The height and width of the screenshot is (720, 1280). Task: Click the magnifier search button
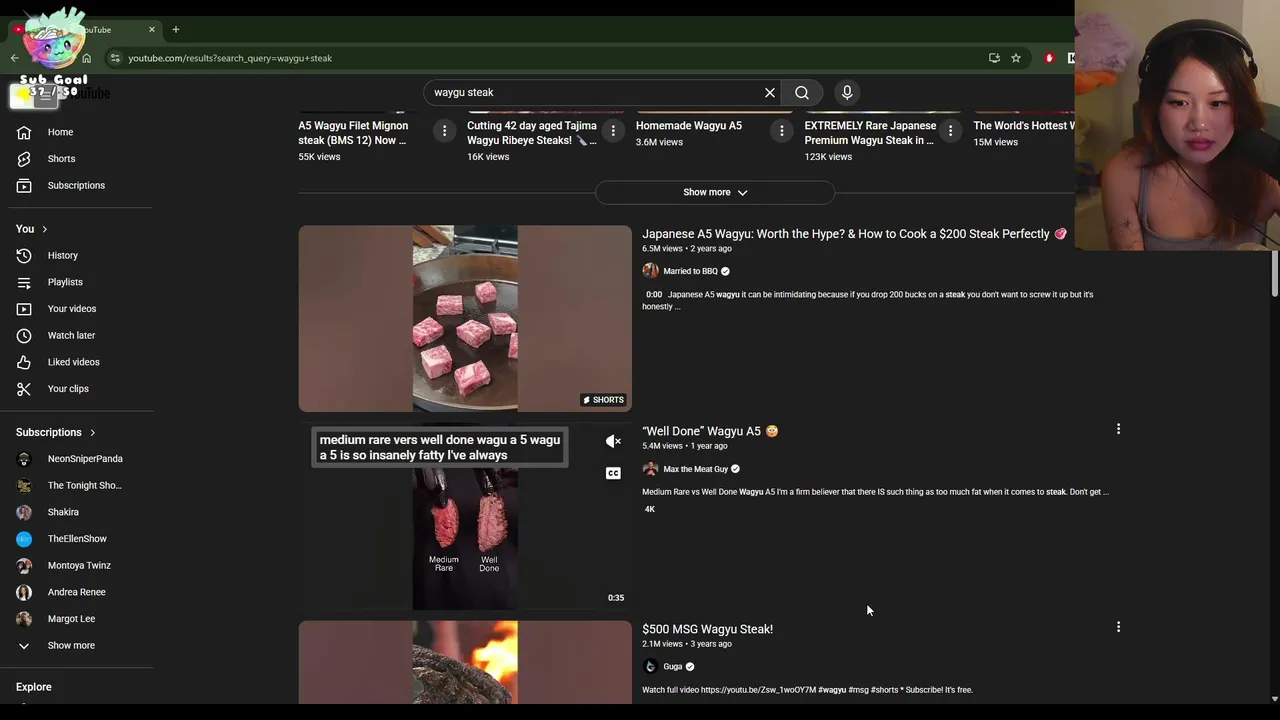pos(802,92)
